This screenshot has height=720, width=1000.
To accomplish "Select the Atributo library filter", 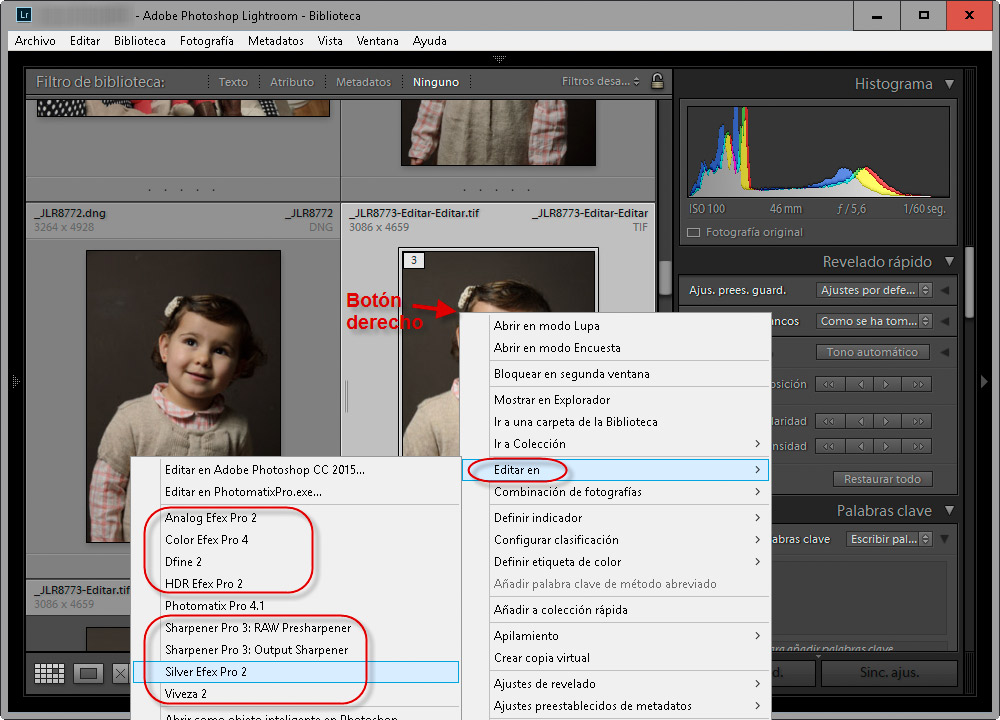I will click(x=291, y=82).
